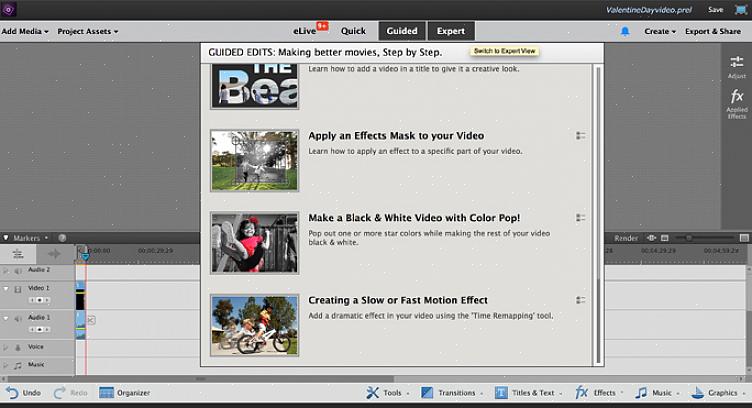Toggle Video 1 keyframe button
752x408 pixels.
(39, 300)
